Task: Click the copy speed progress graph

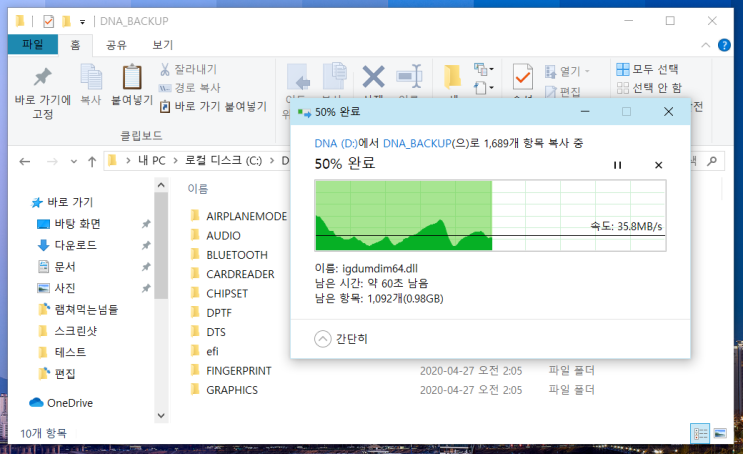Action: pos(490,215)
